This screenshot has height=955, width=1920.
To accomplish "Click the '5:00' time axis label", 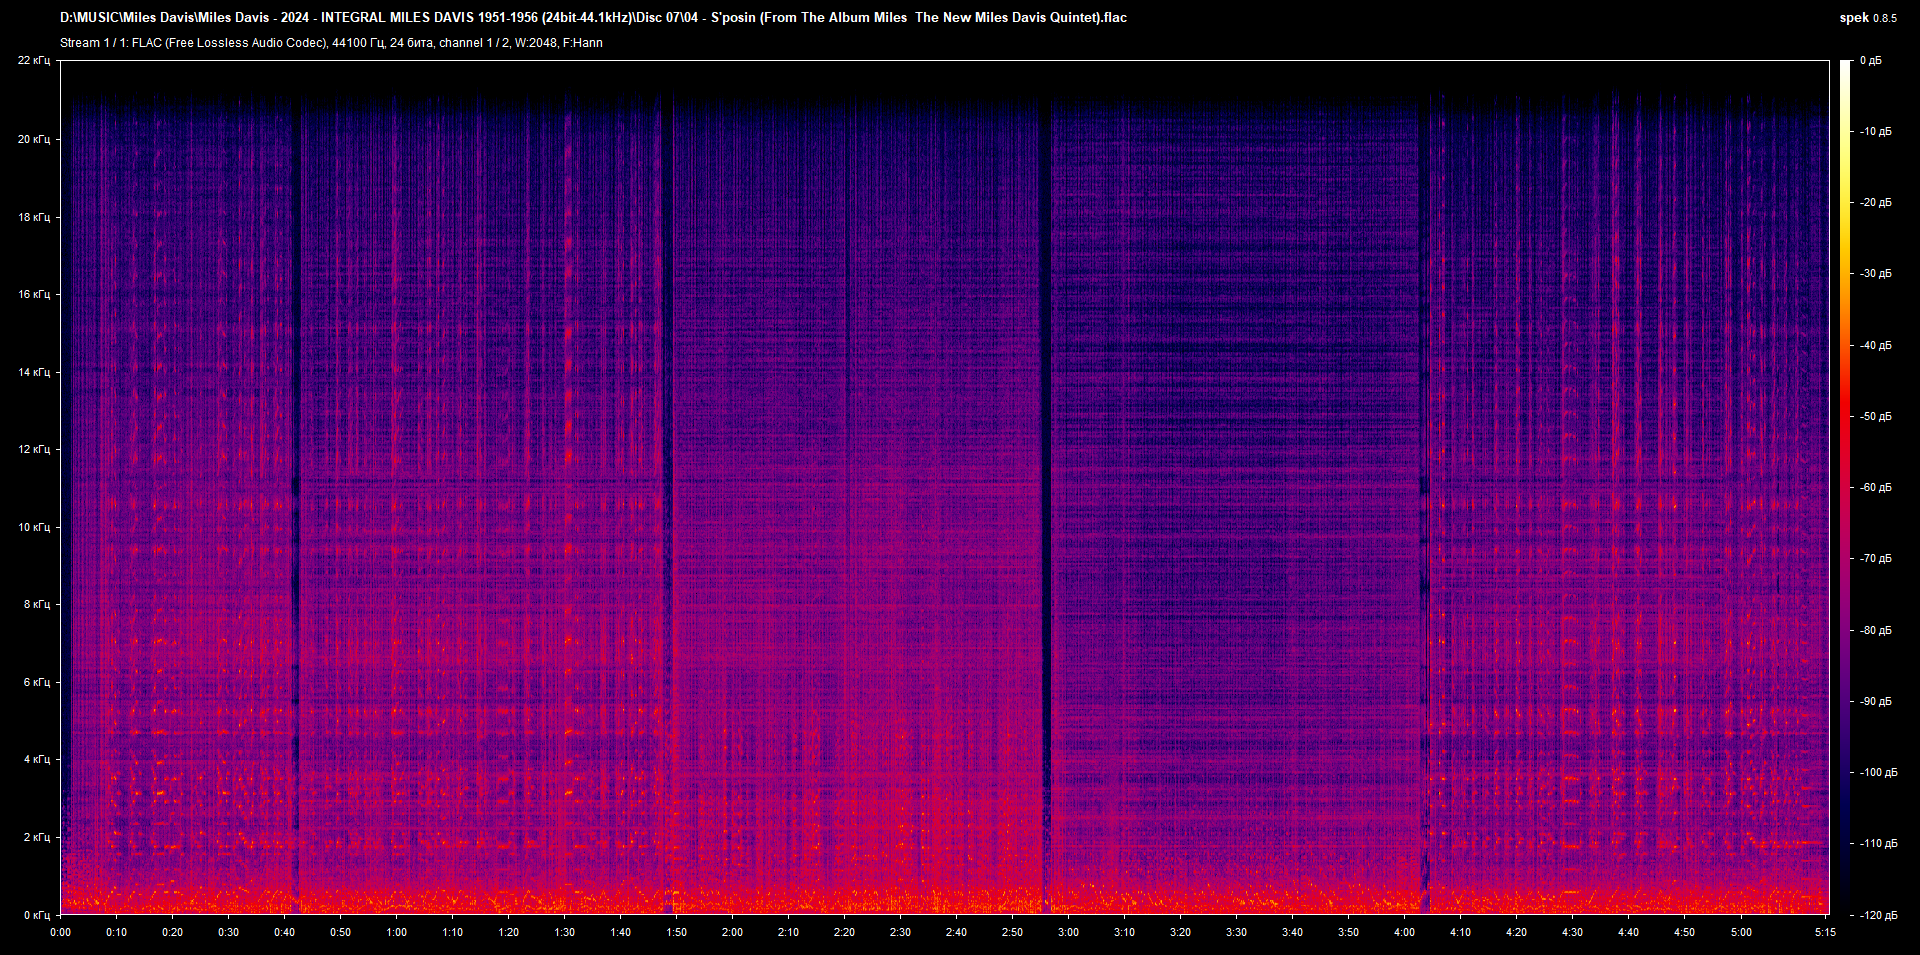I will coord(1741,932).
